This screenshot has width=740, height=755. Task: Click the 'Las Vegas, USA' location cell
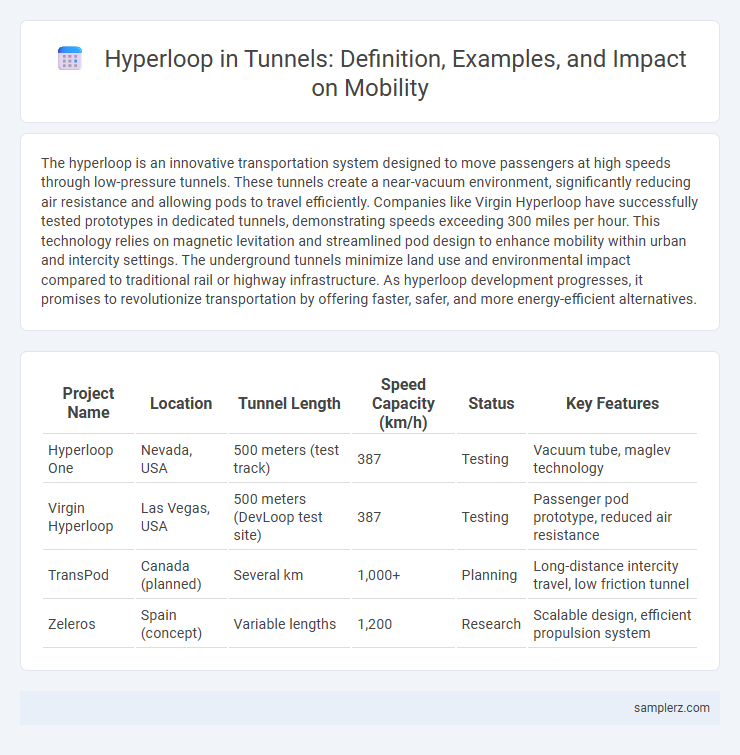[181, 517]
